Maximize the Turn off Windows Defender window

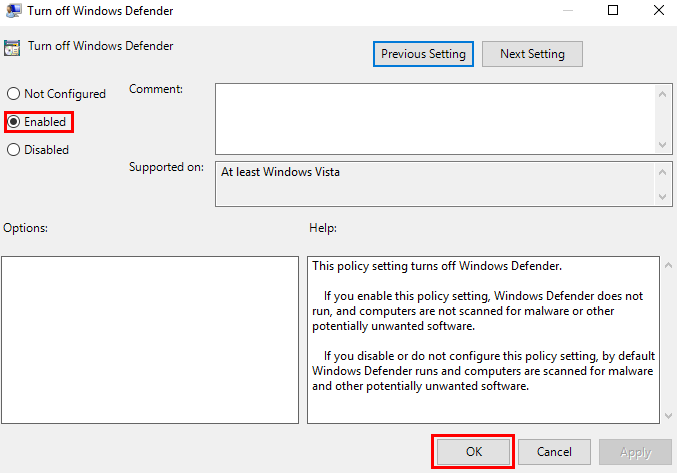[x=613, y=10]
